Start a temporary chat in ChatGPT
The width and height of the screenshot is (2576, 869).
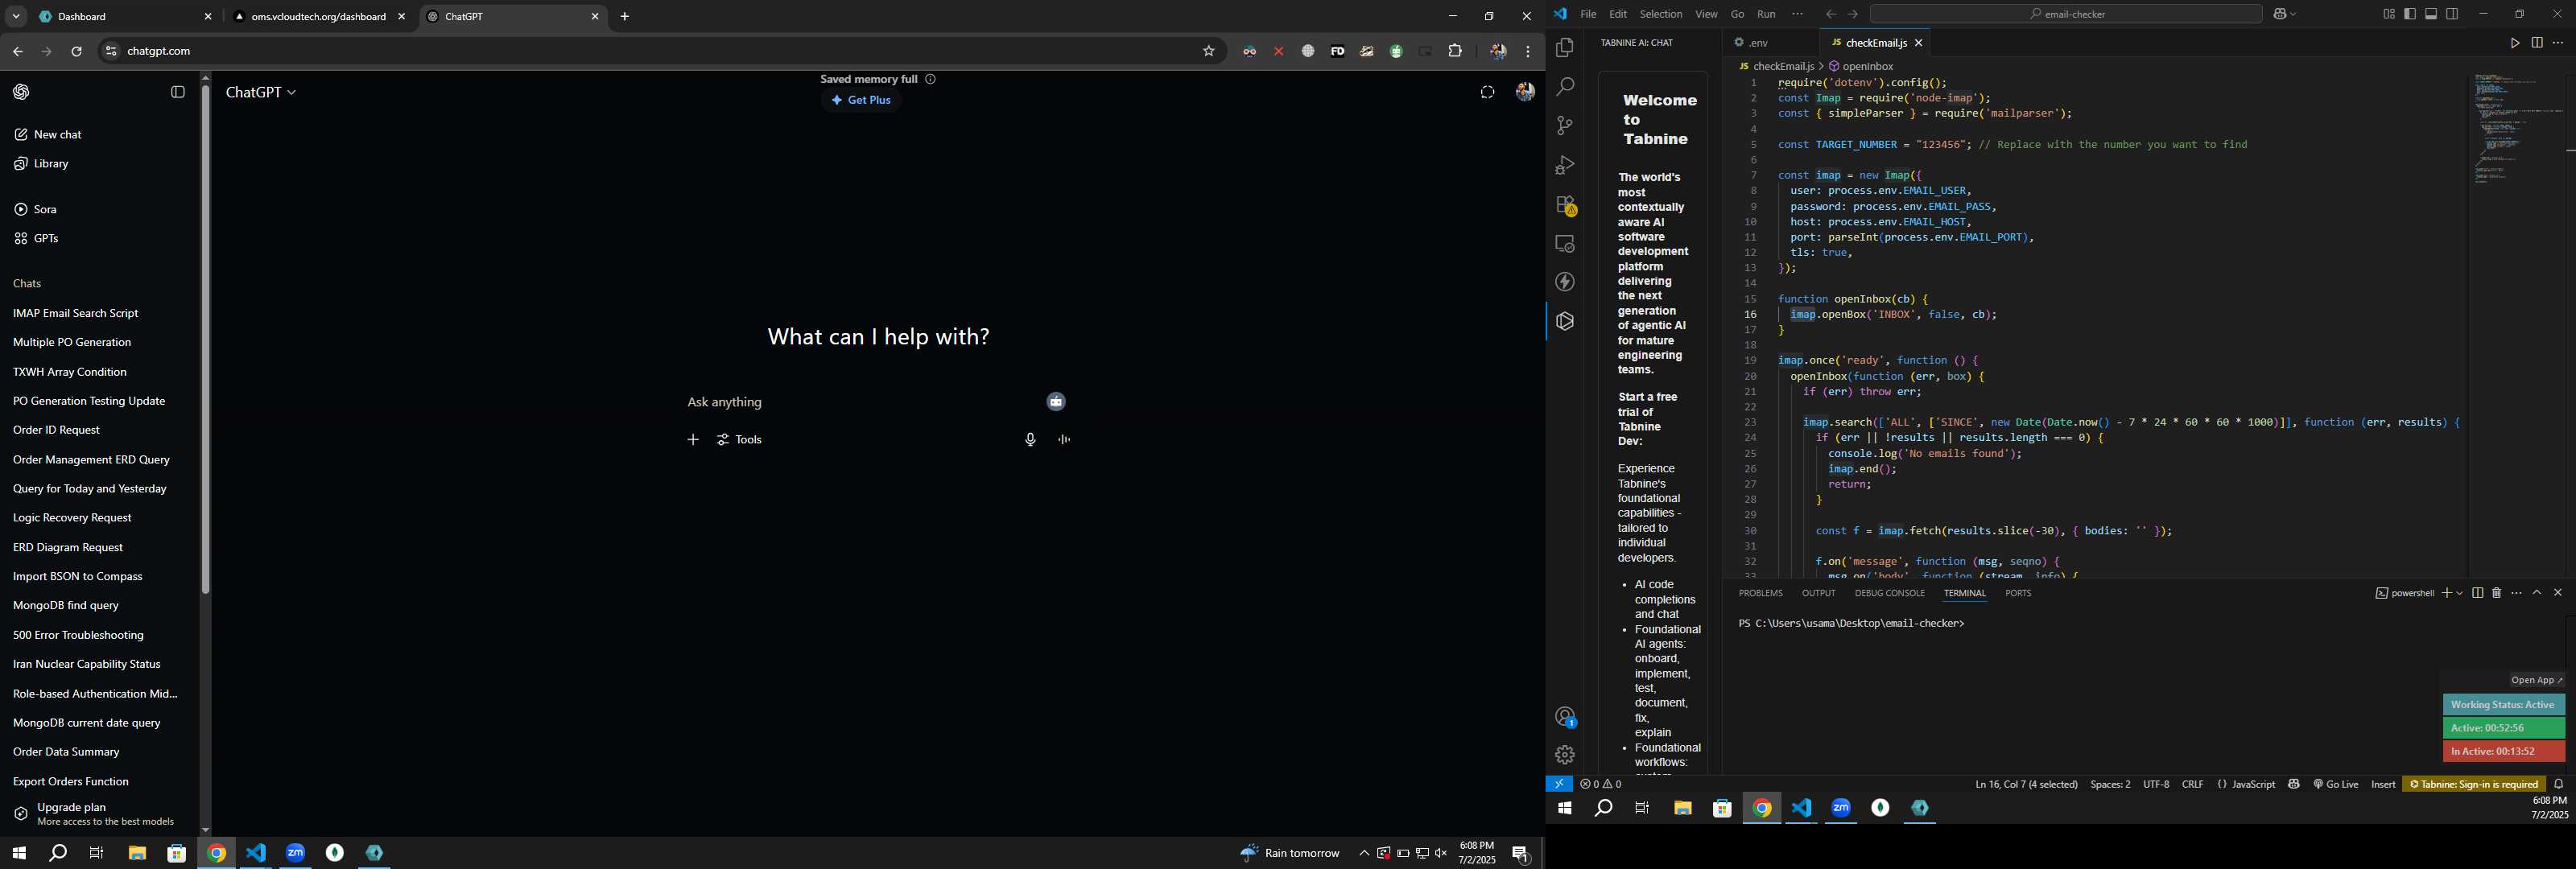[x=1487, y=92]
